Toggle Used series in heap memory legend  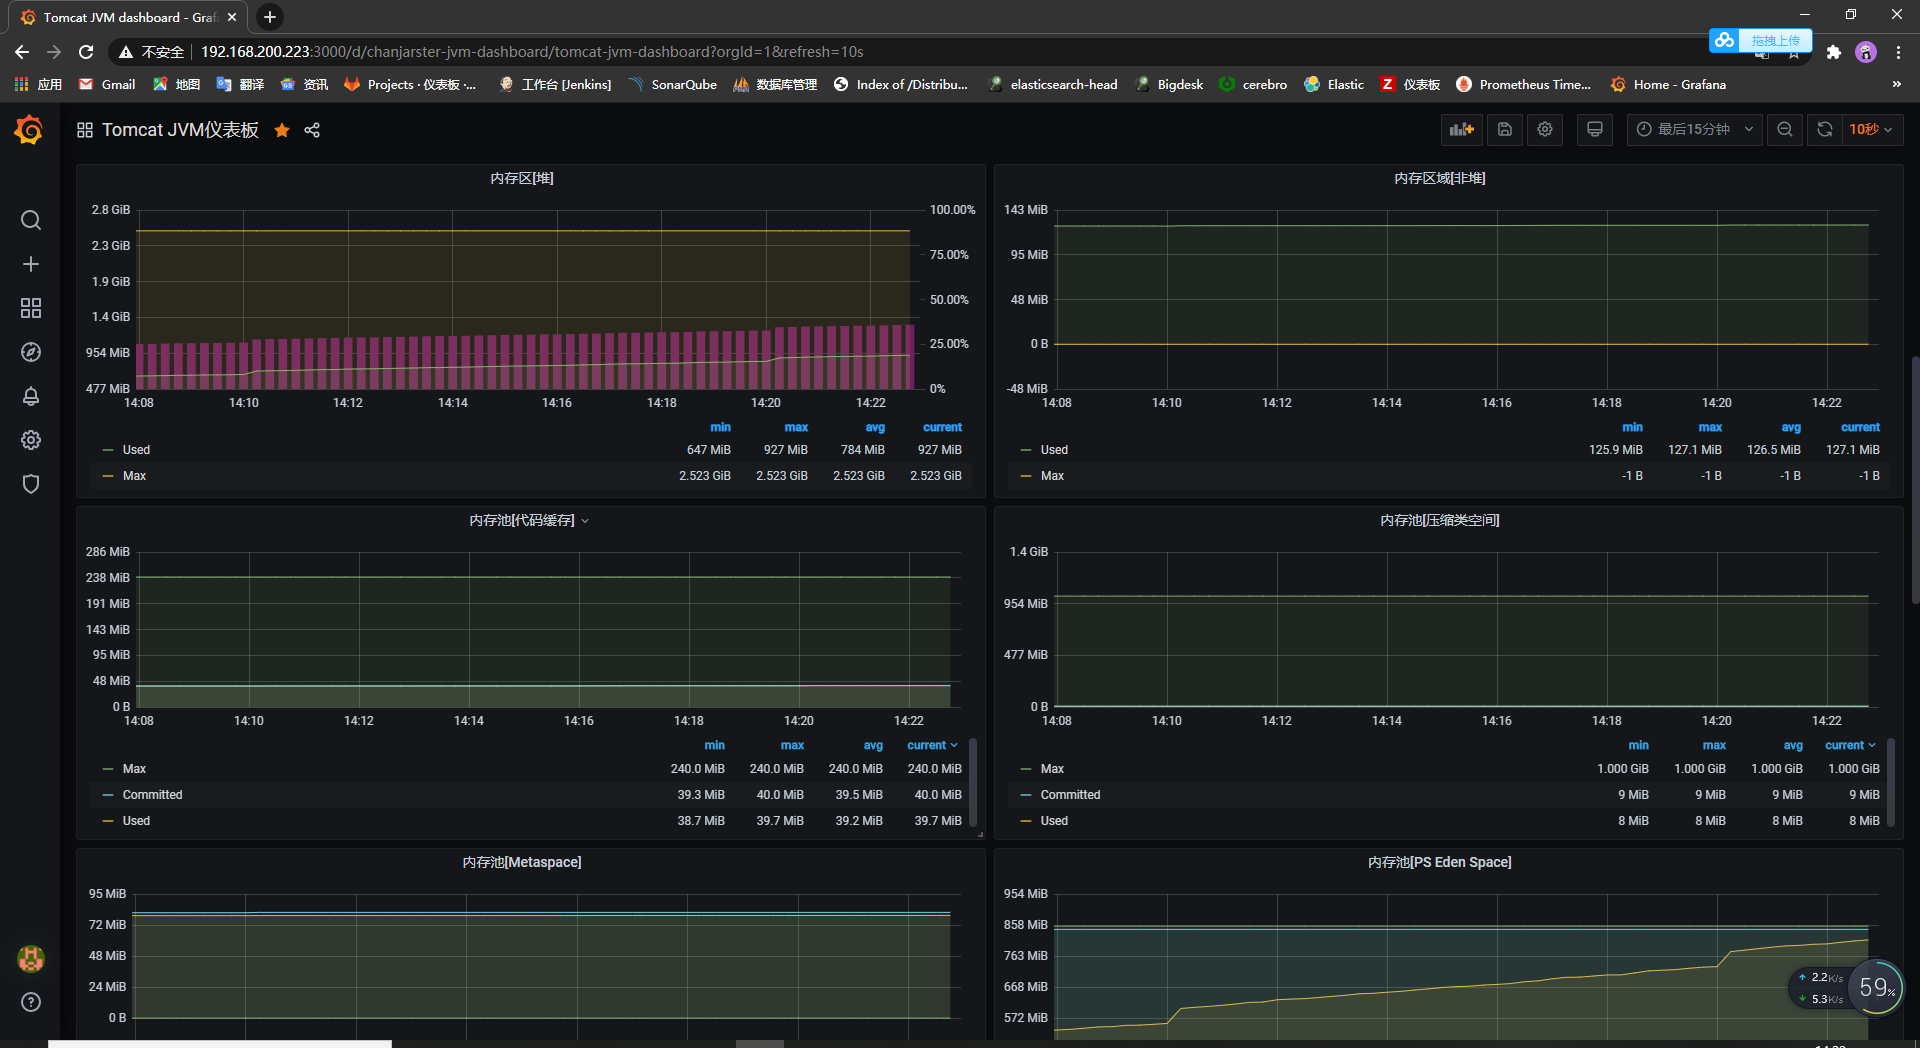click(x=136, y=450)
